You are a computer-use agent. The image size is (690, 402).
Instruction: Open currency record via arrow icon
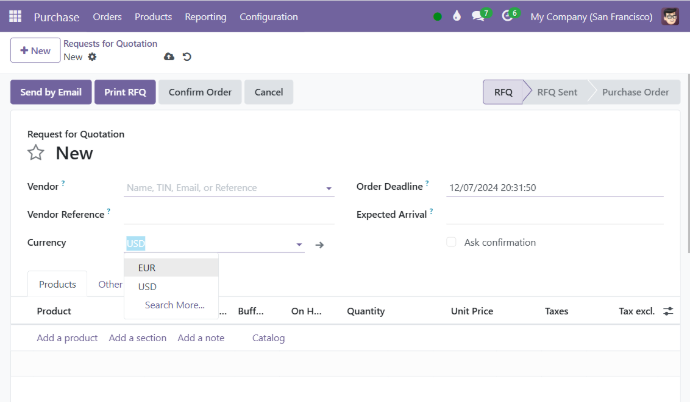[319, 244]
